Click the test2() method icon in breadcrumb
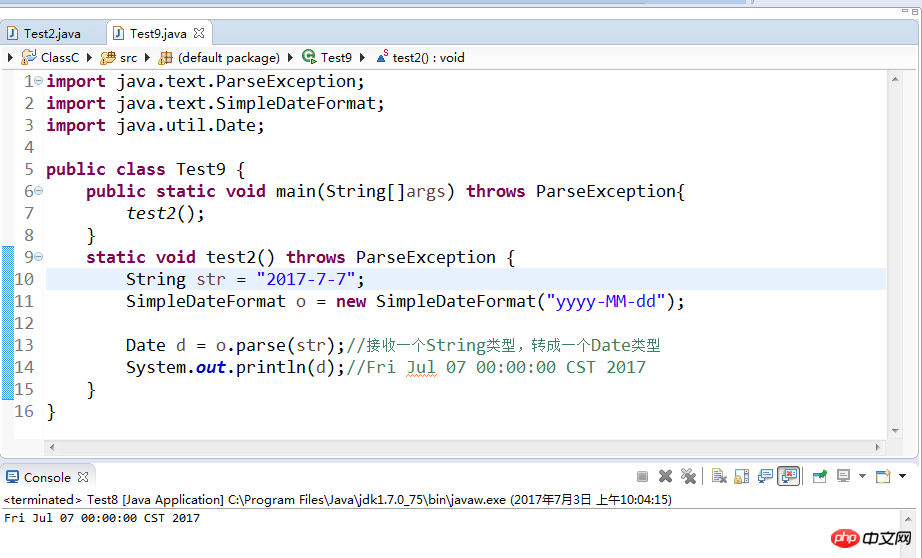The width and height of the screenshot is (922, 558). [382, 56]
